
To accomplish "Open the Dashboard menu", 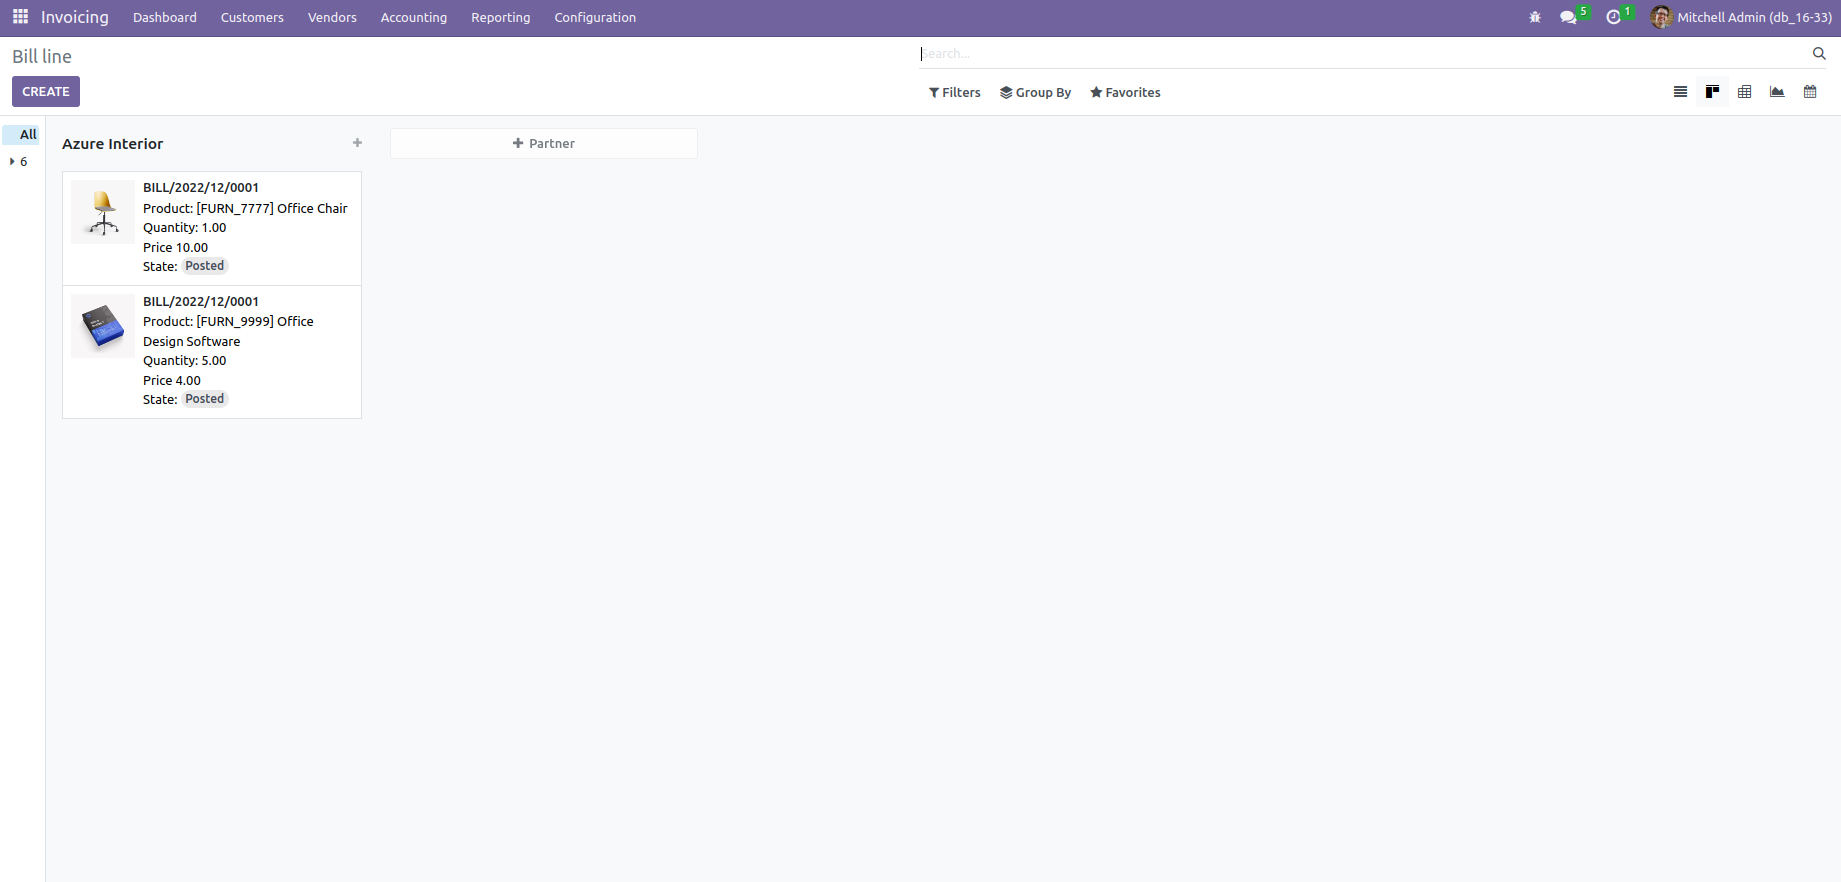I will coord(165,17).
